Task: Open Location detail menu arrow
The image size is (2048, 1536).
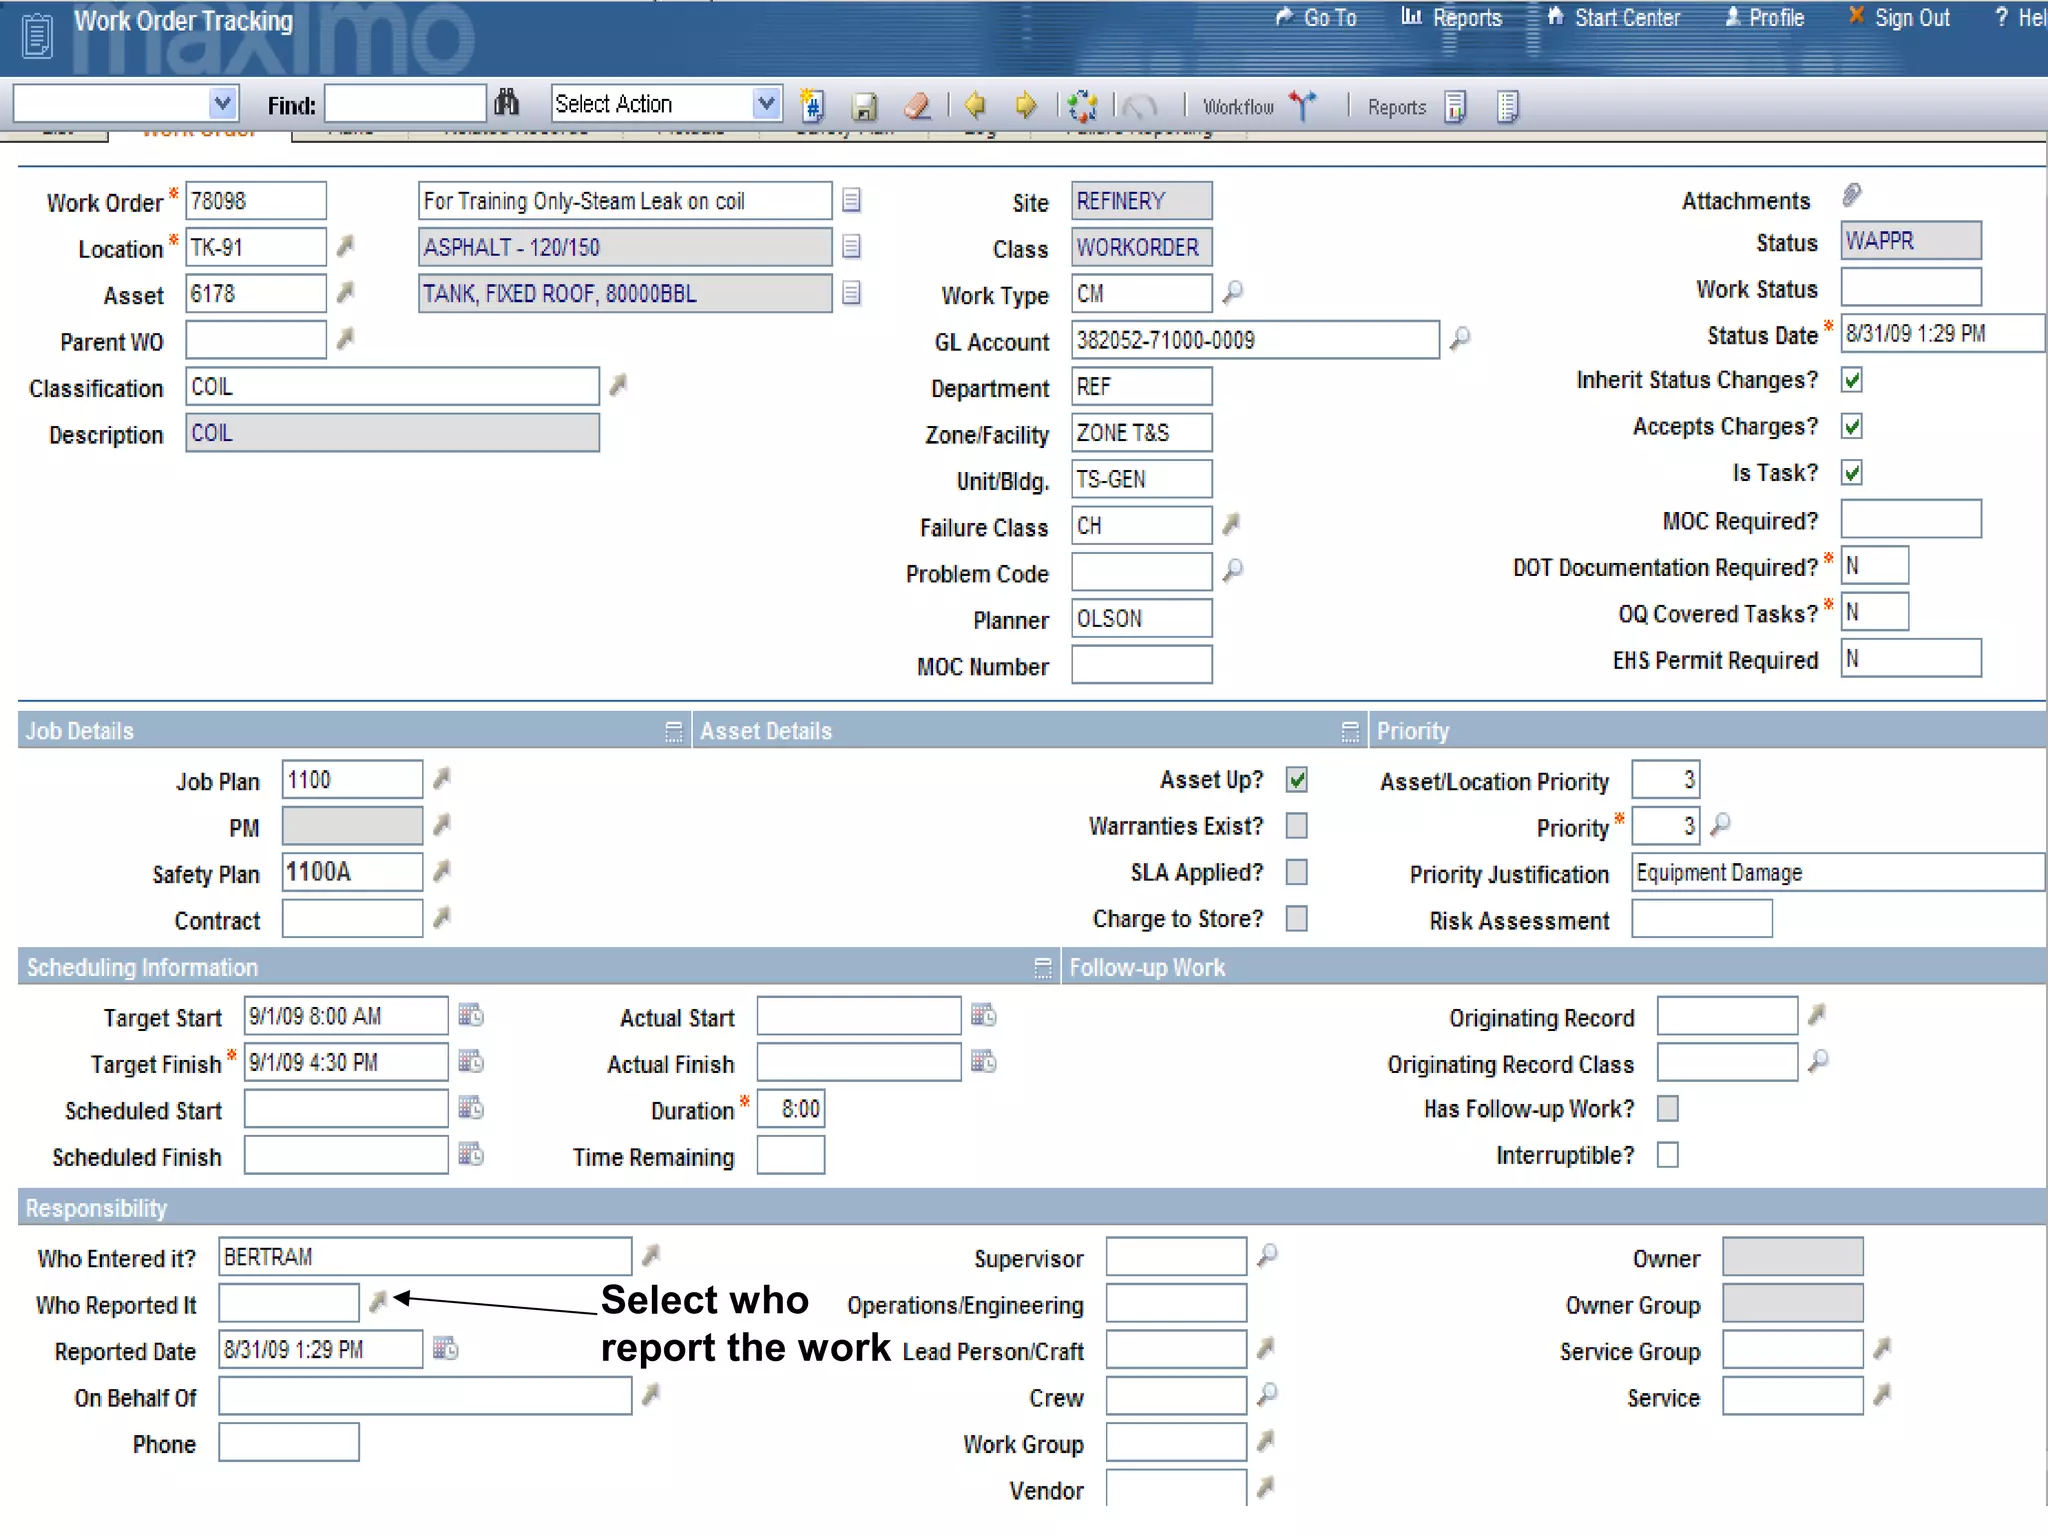Action: coord(345,246)
